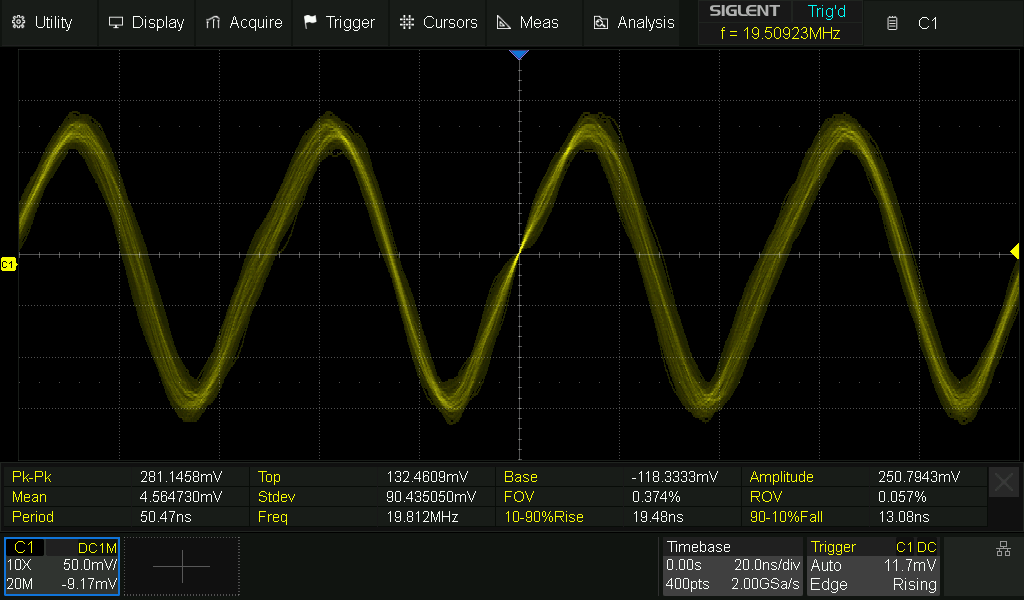Click the -9.17mV channel offset value

click(x=89, y=584)
